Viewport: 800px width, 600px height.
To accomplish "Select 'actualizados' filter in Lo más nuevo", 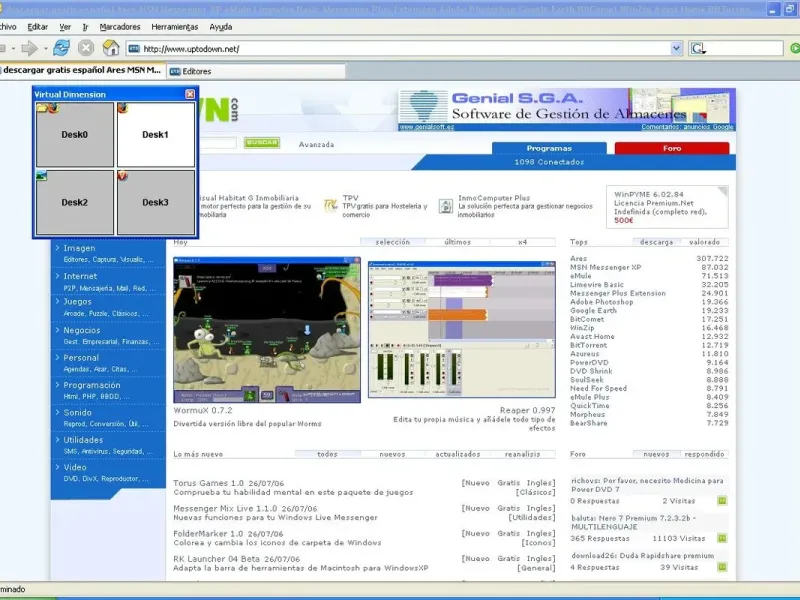I will [x=458, y=454].
